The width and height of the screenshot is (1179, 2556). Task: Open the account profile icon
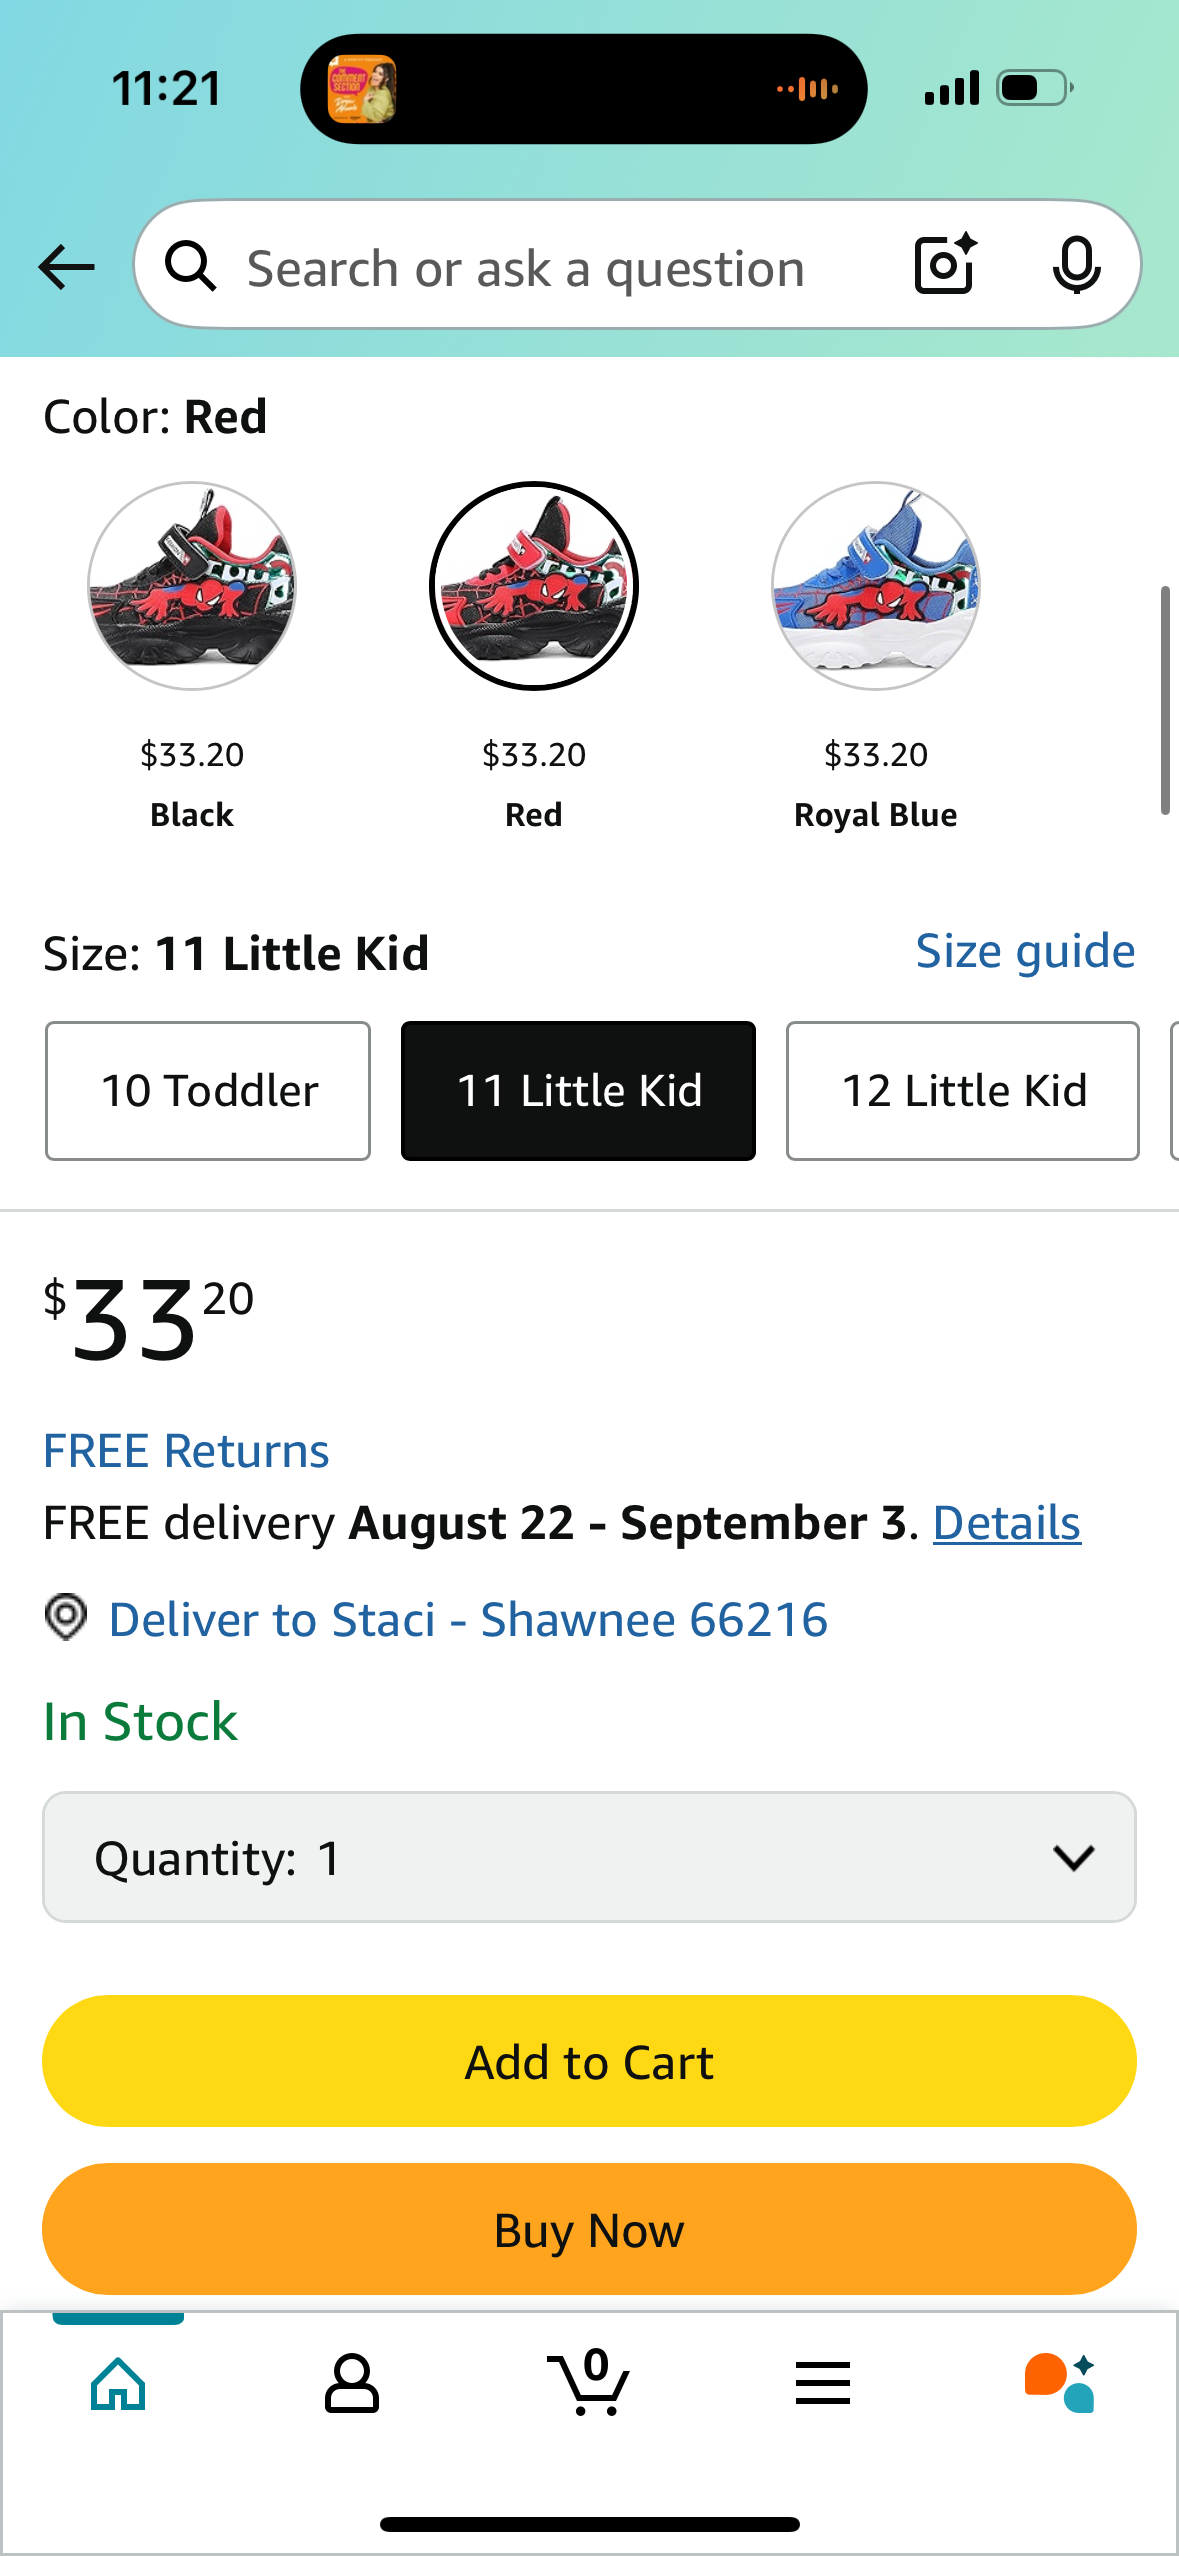pyautogui.click(x=352, y=2384)
